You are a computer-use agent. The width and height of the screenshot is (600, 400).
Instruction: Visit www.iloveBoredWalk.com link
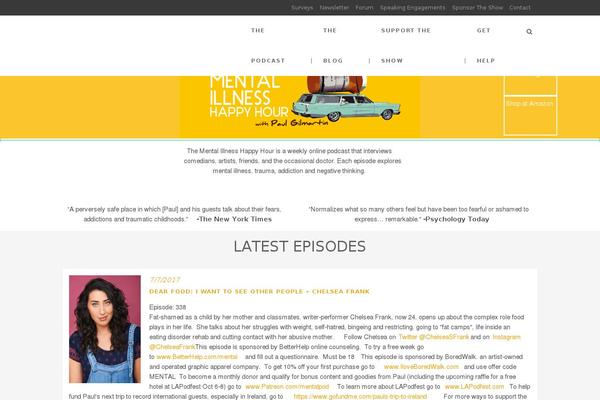pyautogui.click(x=421, y=367)
